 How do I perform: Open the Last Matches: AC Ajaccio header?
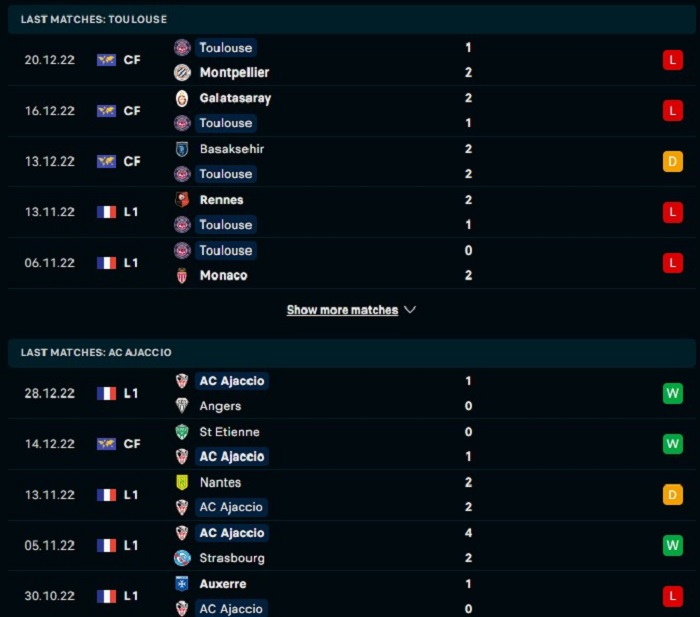(x=351, y=353)
